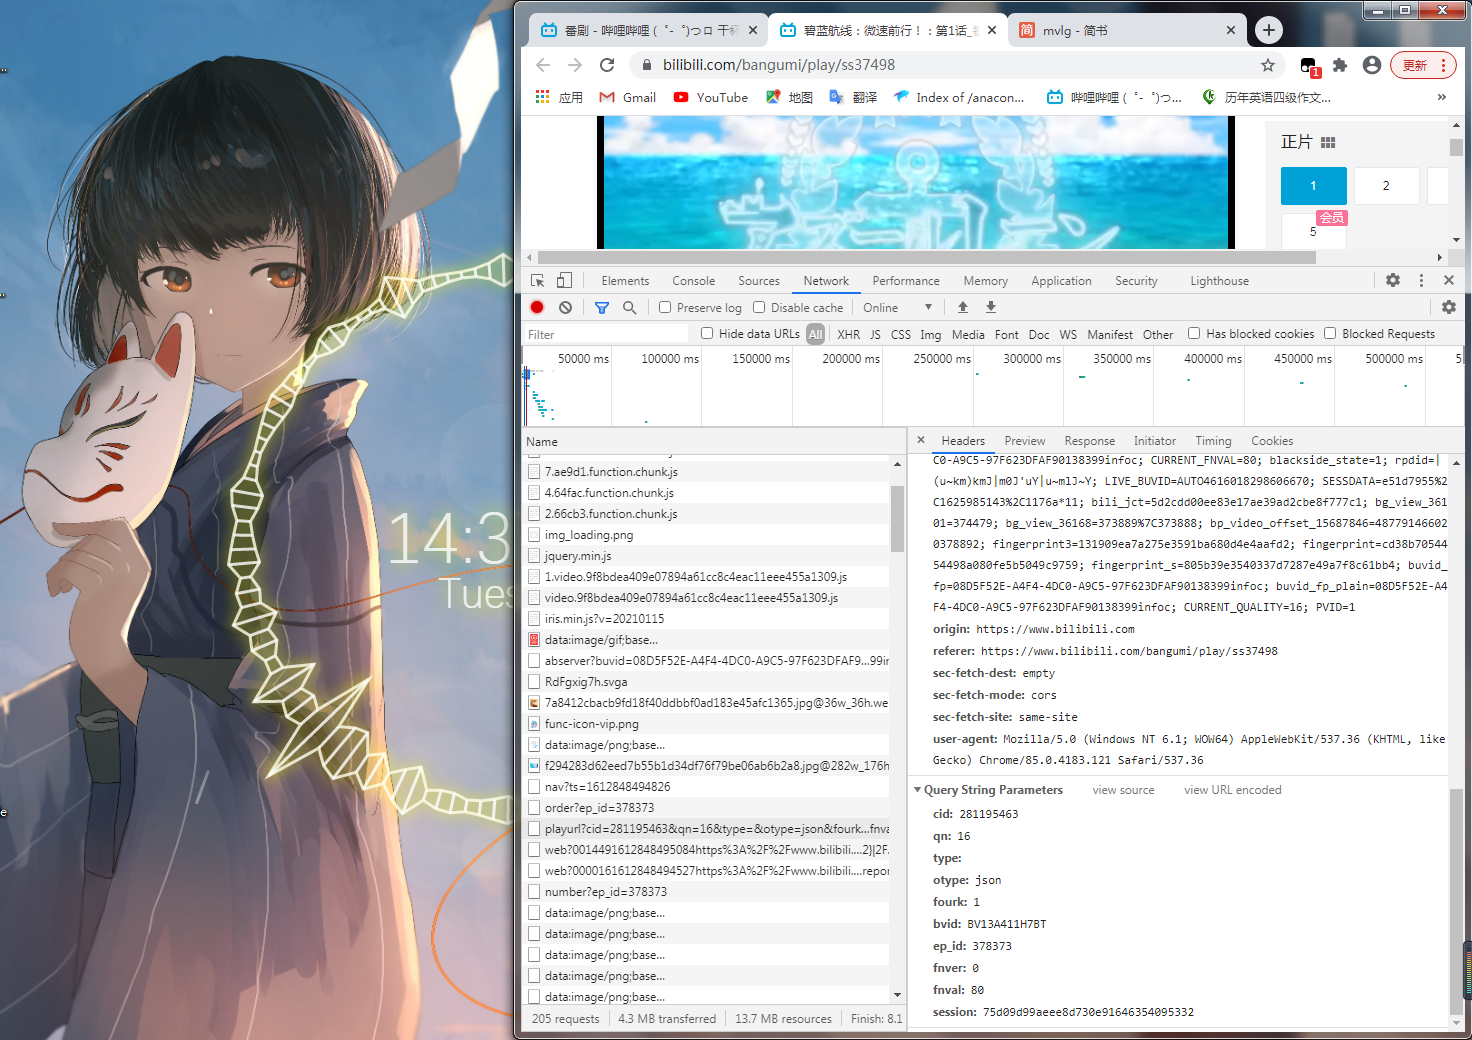This screenshot has height=1040, width=1472.
Task: Select episode 2 button
Action: [1386, 186]
